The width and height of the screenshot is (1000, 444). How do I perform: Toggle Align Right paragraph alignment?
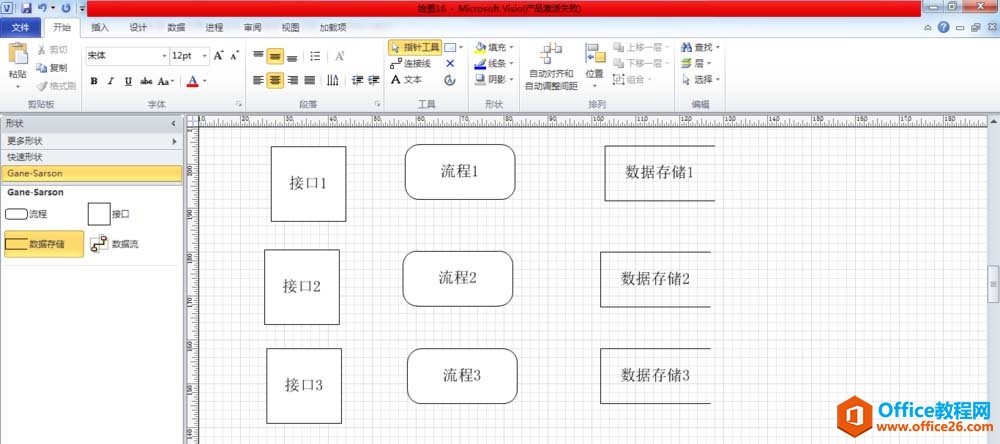click(292, 80)
